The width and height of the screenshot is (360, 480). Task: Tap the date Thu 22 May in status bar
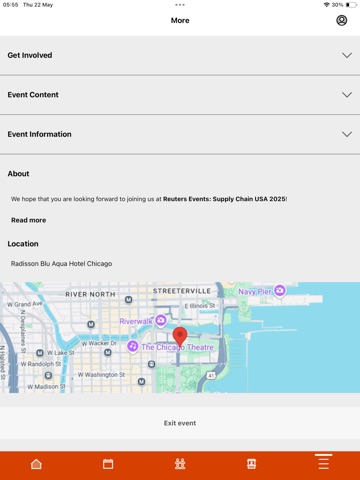[x=38, y=5]
